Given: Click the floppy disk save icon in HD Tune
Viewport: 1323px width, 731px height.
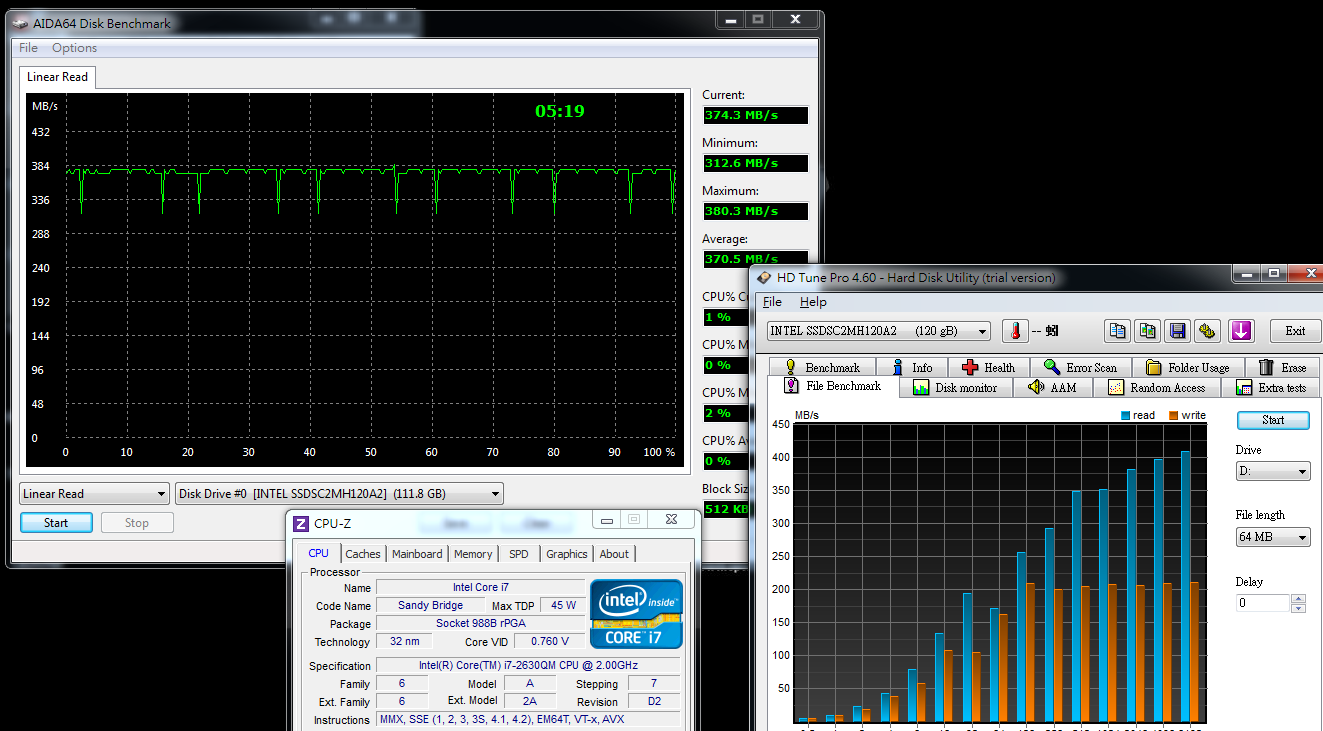Looking at the screenshot, I should click(1178, 330).
